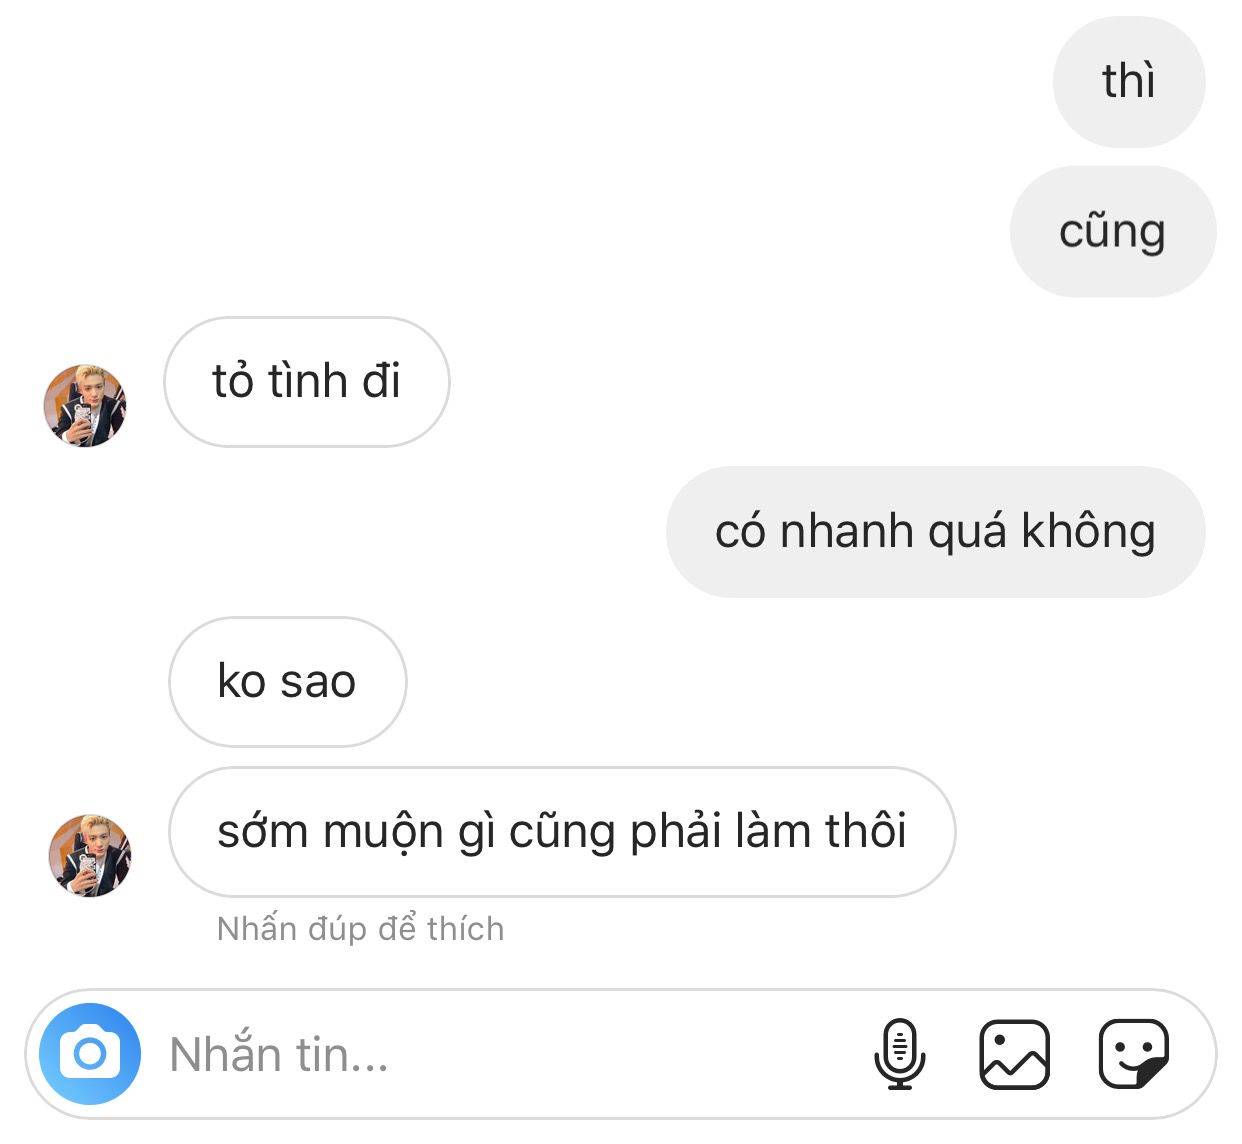Open the blue camera button
The width and height of the screenshot is (1242, 1144).
point(90,1054)
